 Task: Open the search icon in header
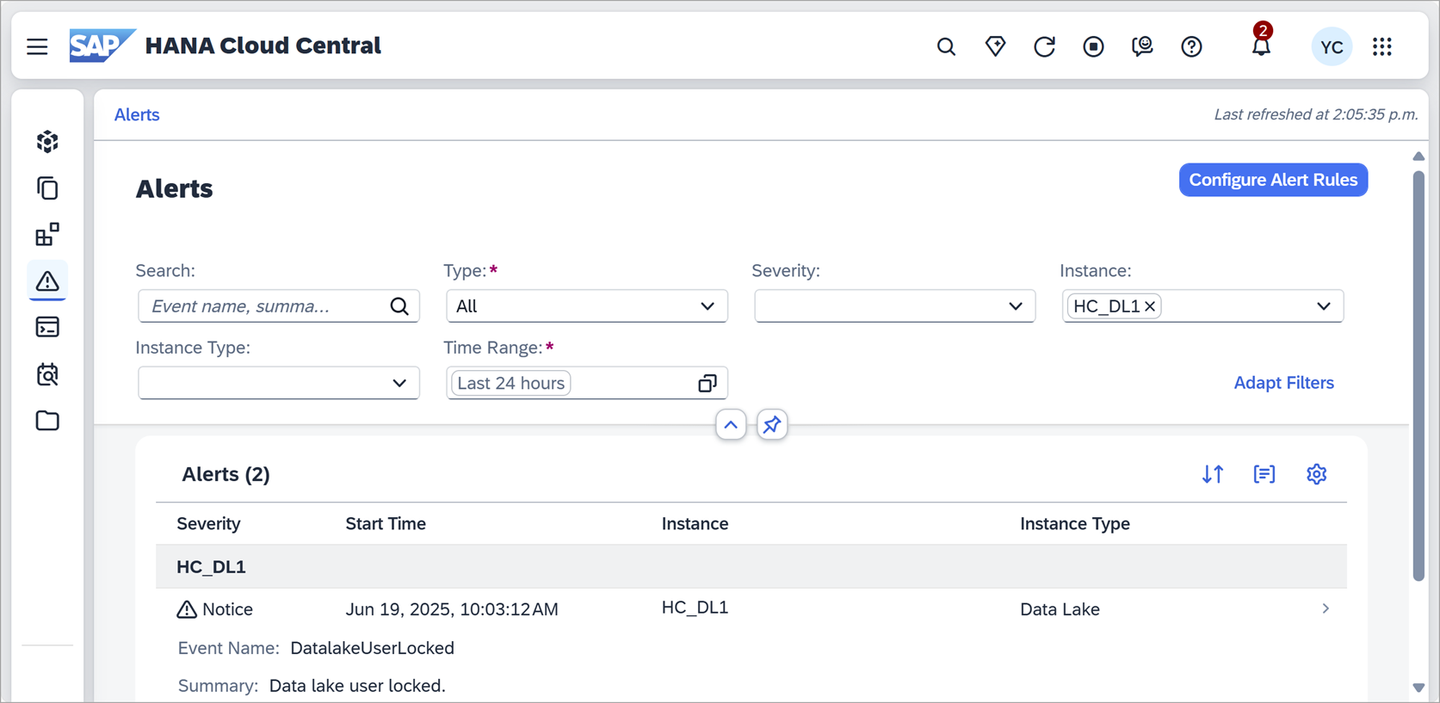point(946,47)
